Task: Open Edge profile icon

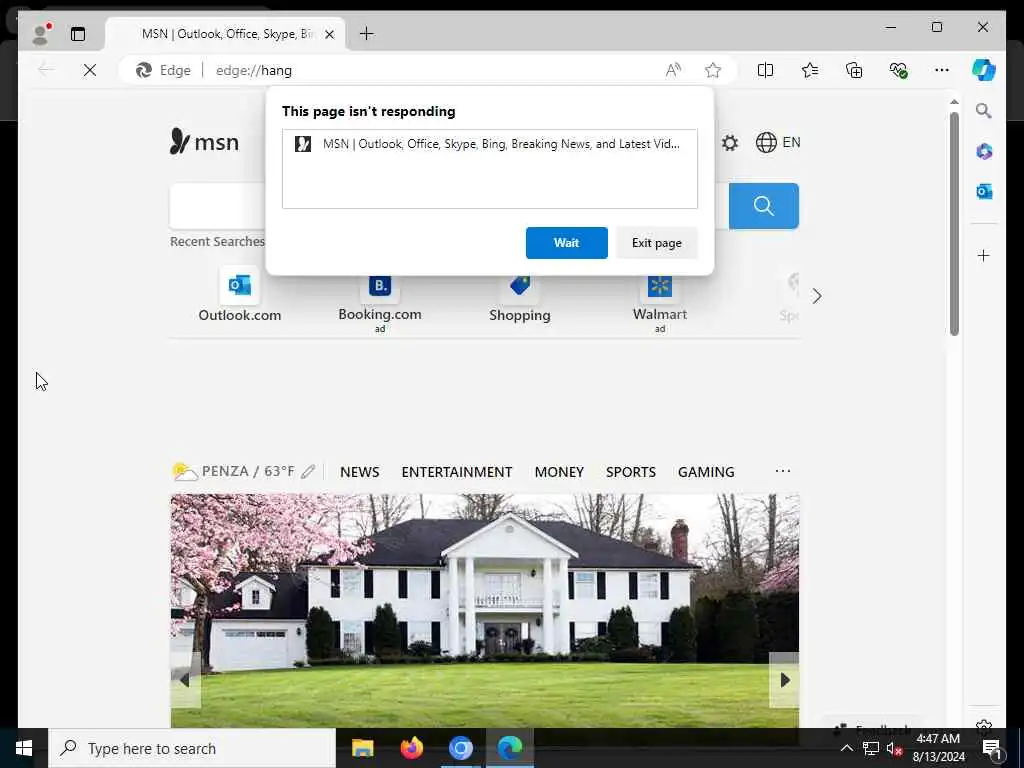Action: tap(41, 34)
